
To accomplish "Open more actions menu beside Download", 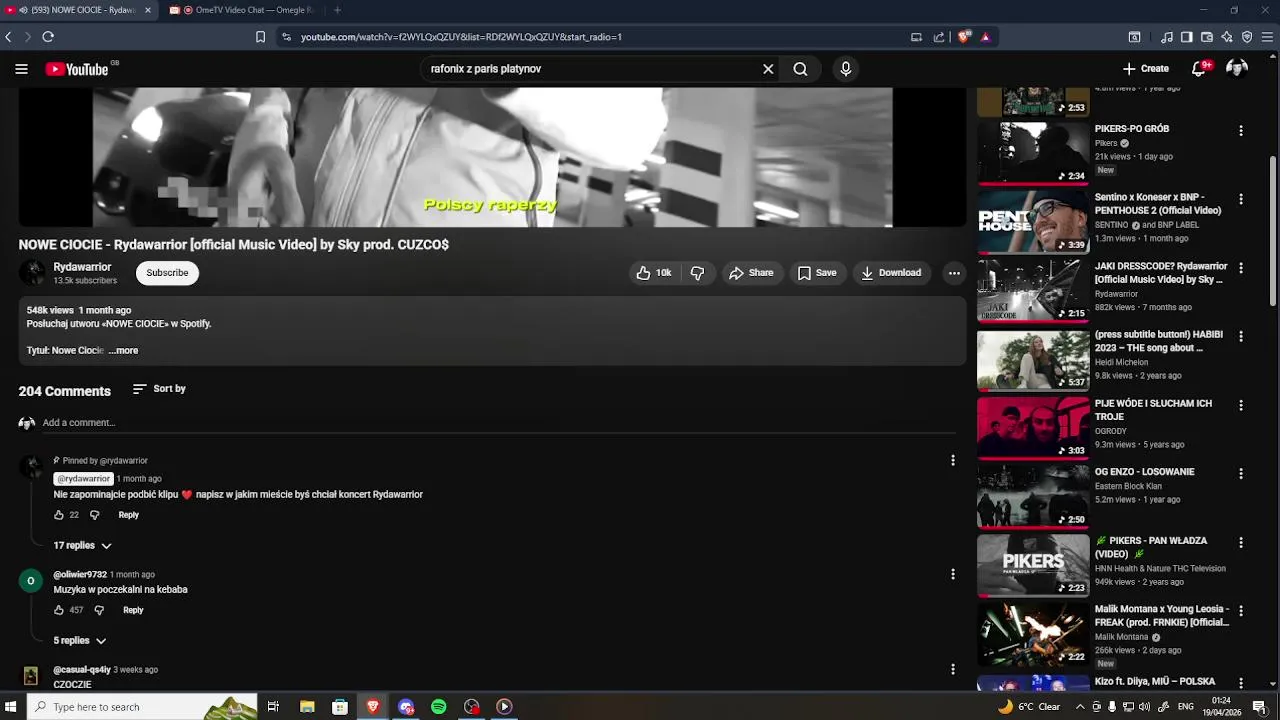I will coord(954,273).
